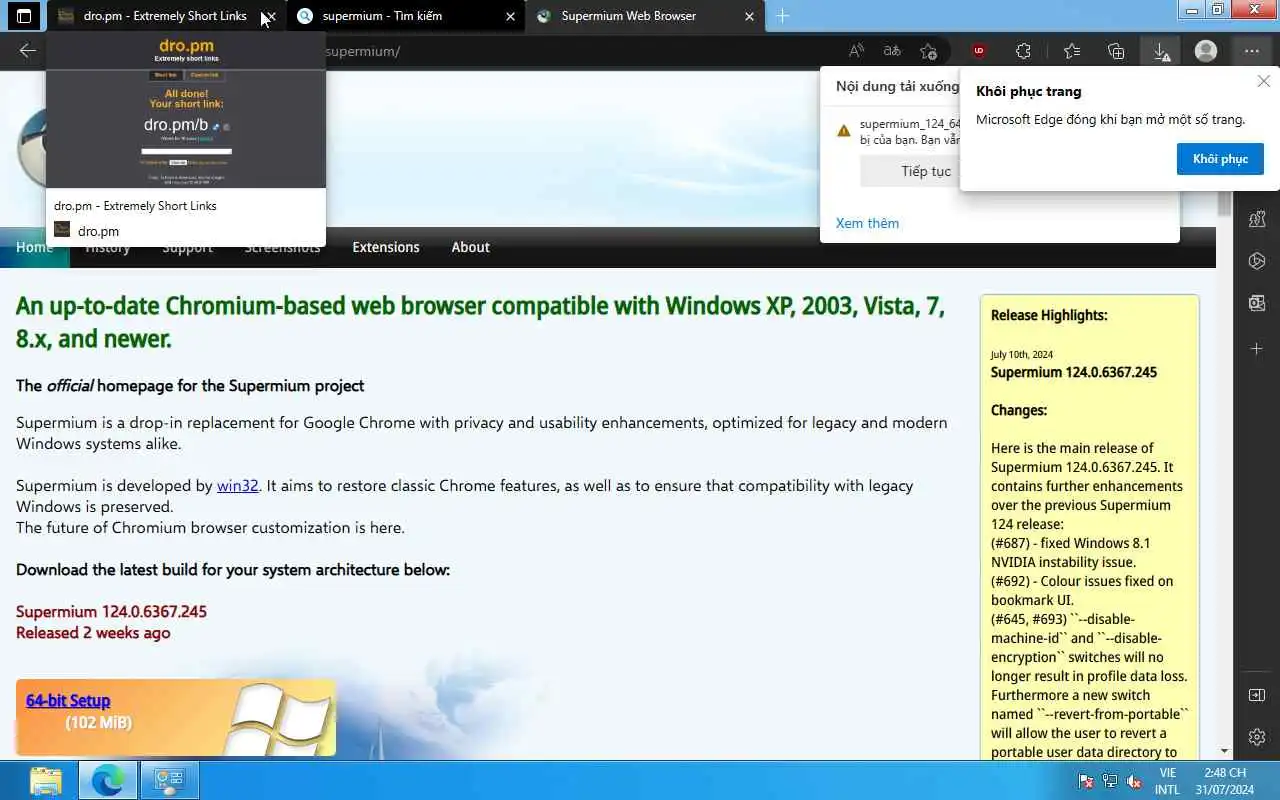
Task: Open the Collections icon
Action: tap(1116, 51)
